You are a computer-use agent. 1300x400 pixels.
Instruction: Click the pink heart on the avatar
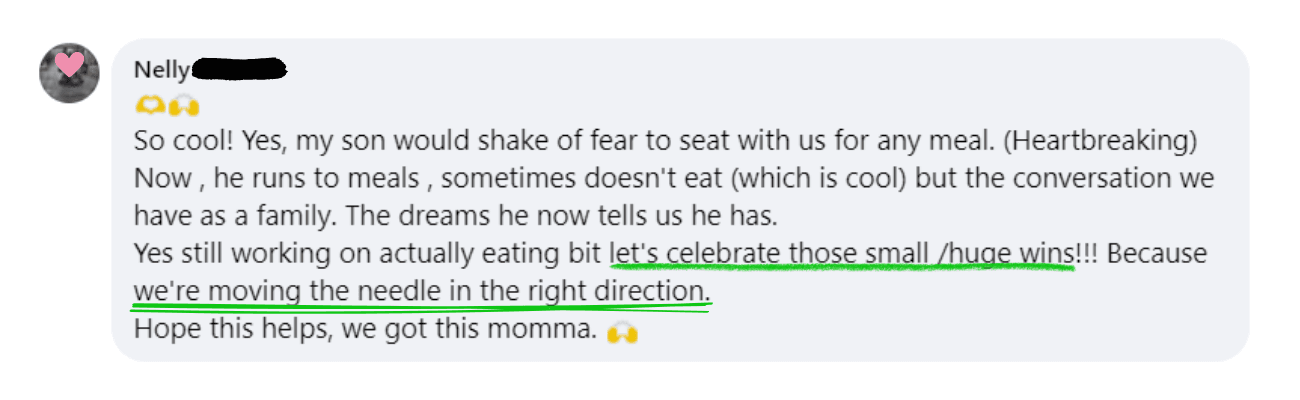click(69, 66)
